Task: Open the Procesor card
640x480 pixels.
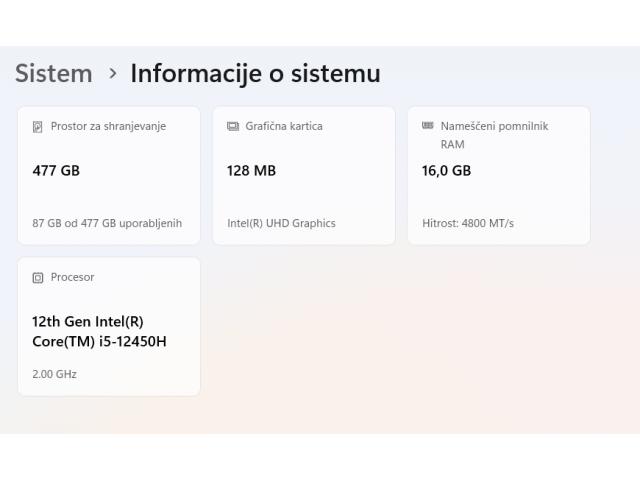Action: click(109, 326)
